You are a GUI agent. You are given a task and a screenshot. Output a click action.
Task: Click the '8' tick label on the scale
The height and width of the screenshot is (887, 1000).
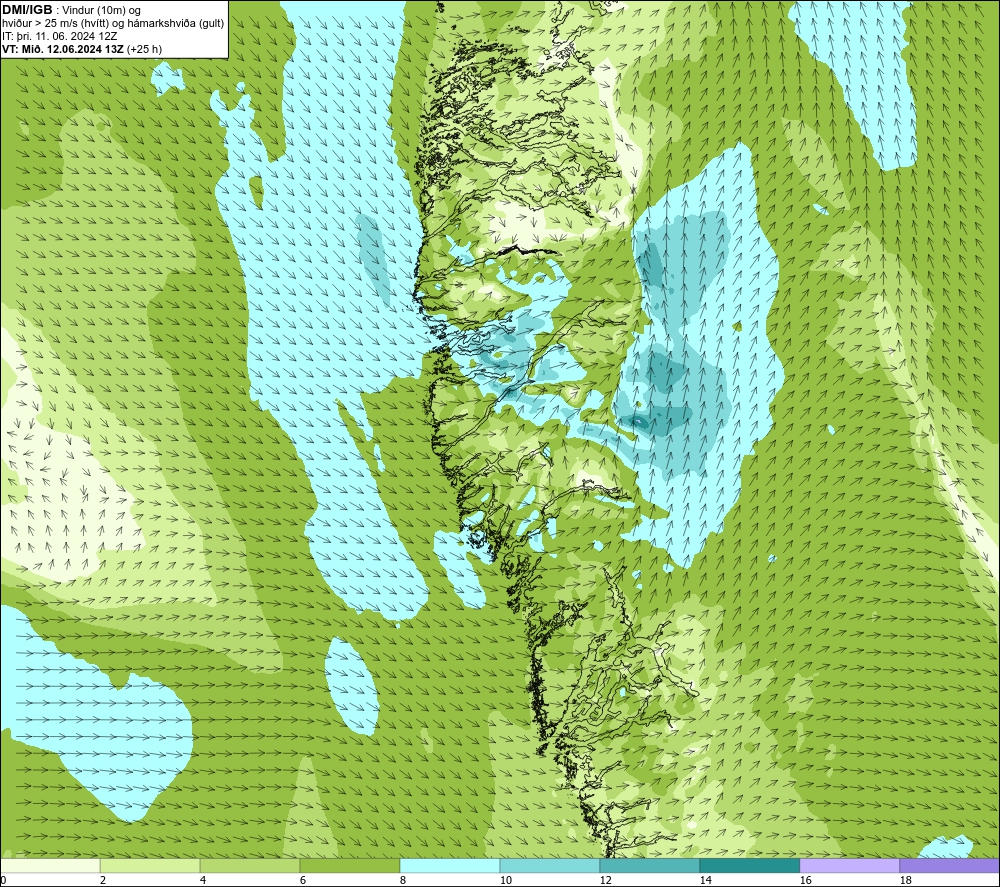[403, 881]
